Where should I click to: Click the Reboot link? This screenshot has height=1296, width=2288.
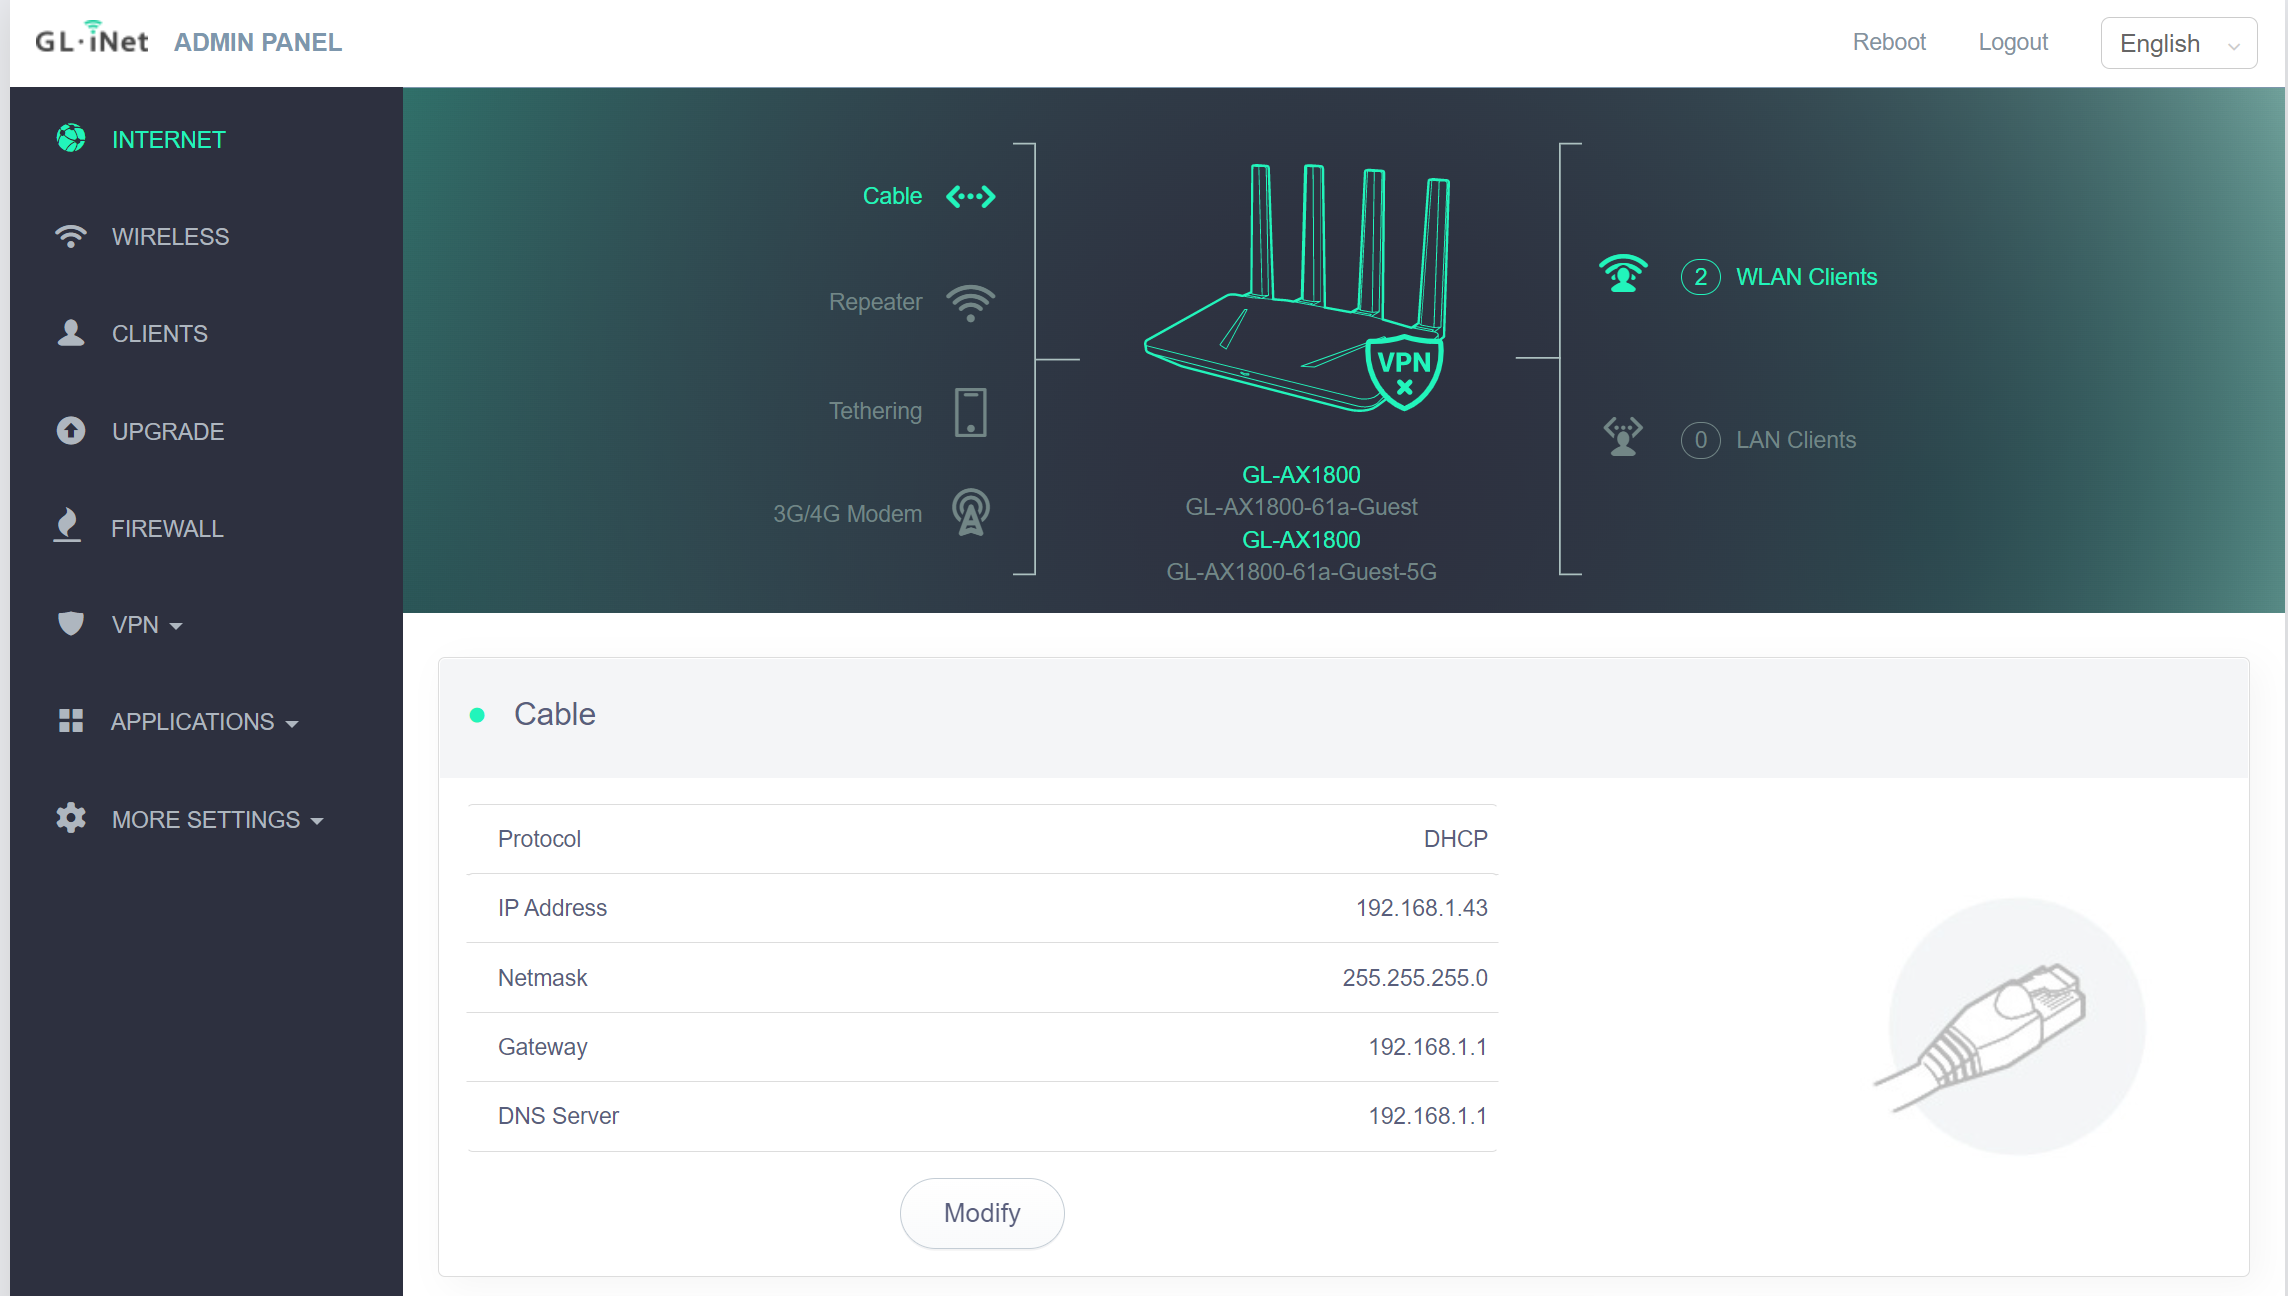[x=1889, y=42]
